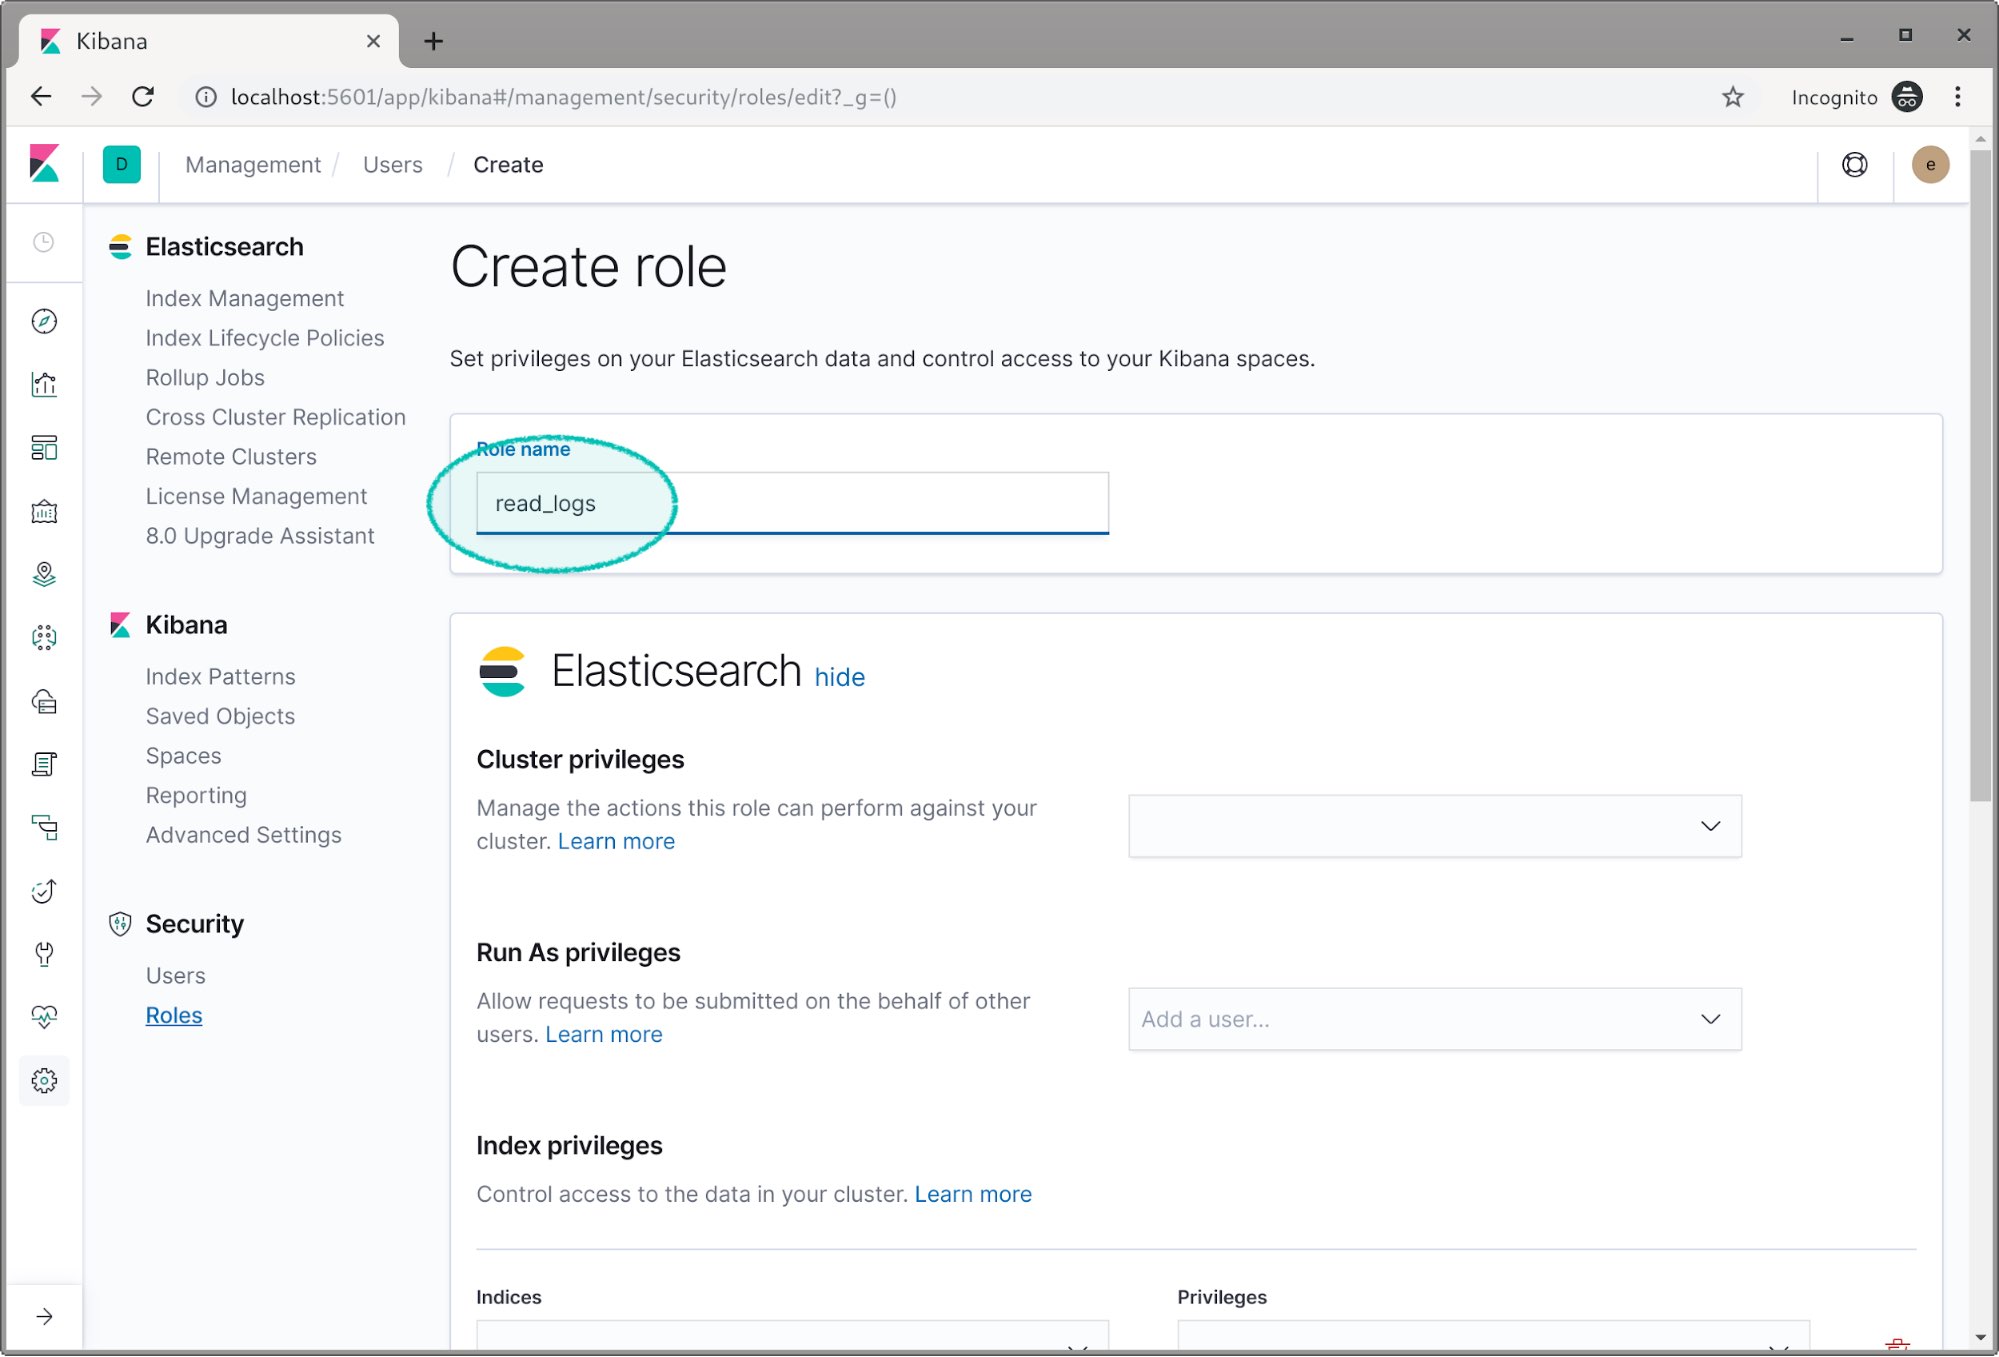This screenshot has height=1357, width=1999.
Task: Scroll down the page scrollbar
Action: pyautogui.click(x=1981, y=1330)
